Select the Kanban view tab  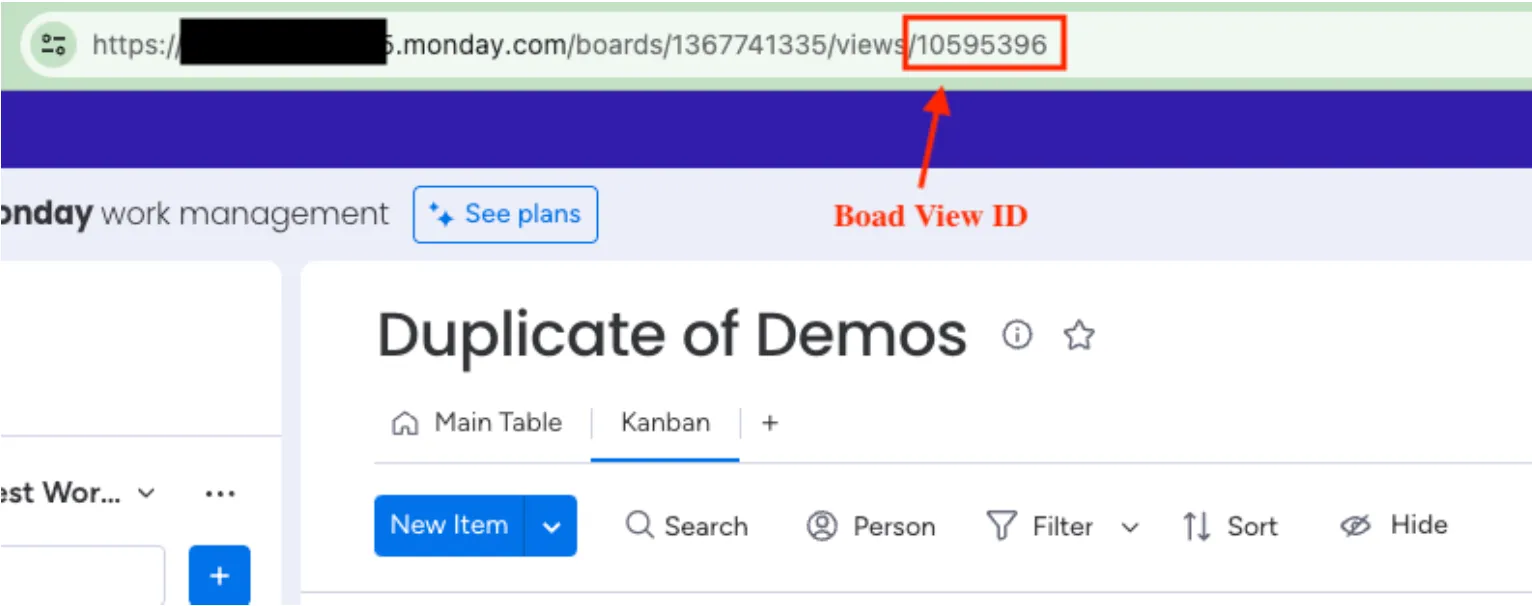pyautogui.click(x=665, y=423)
